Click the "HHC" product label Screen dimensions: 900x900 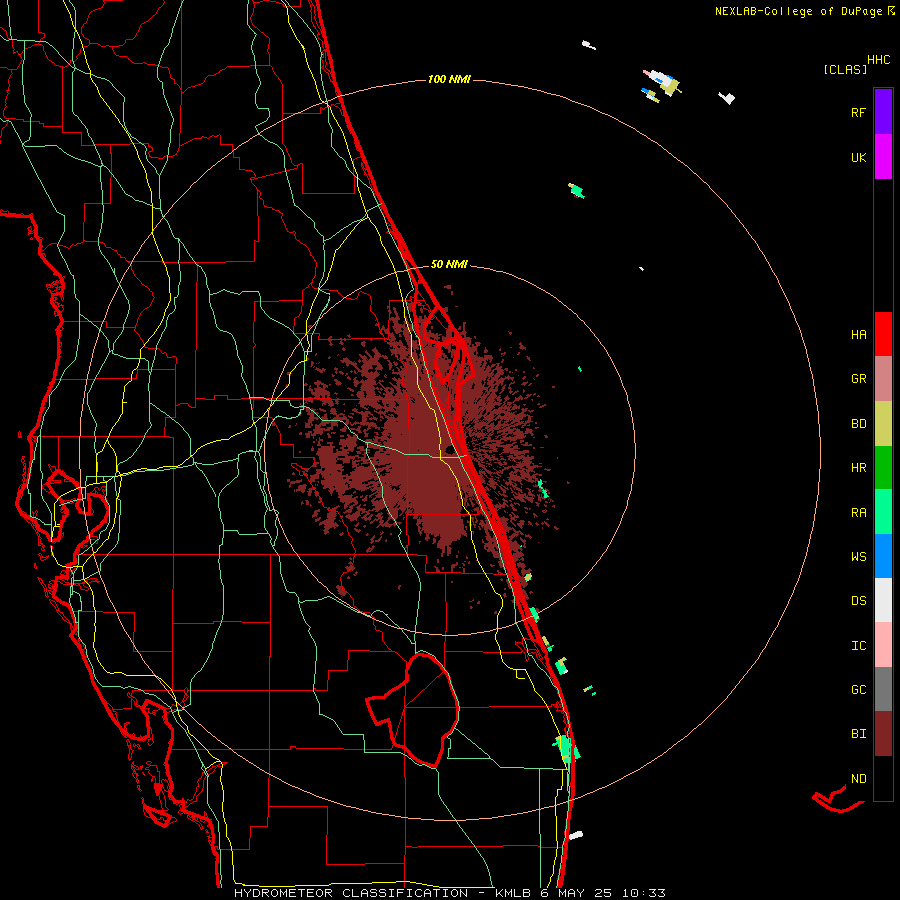[x=879, y=60]
